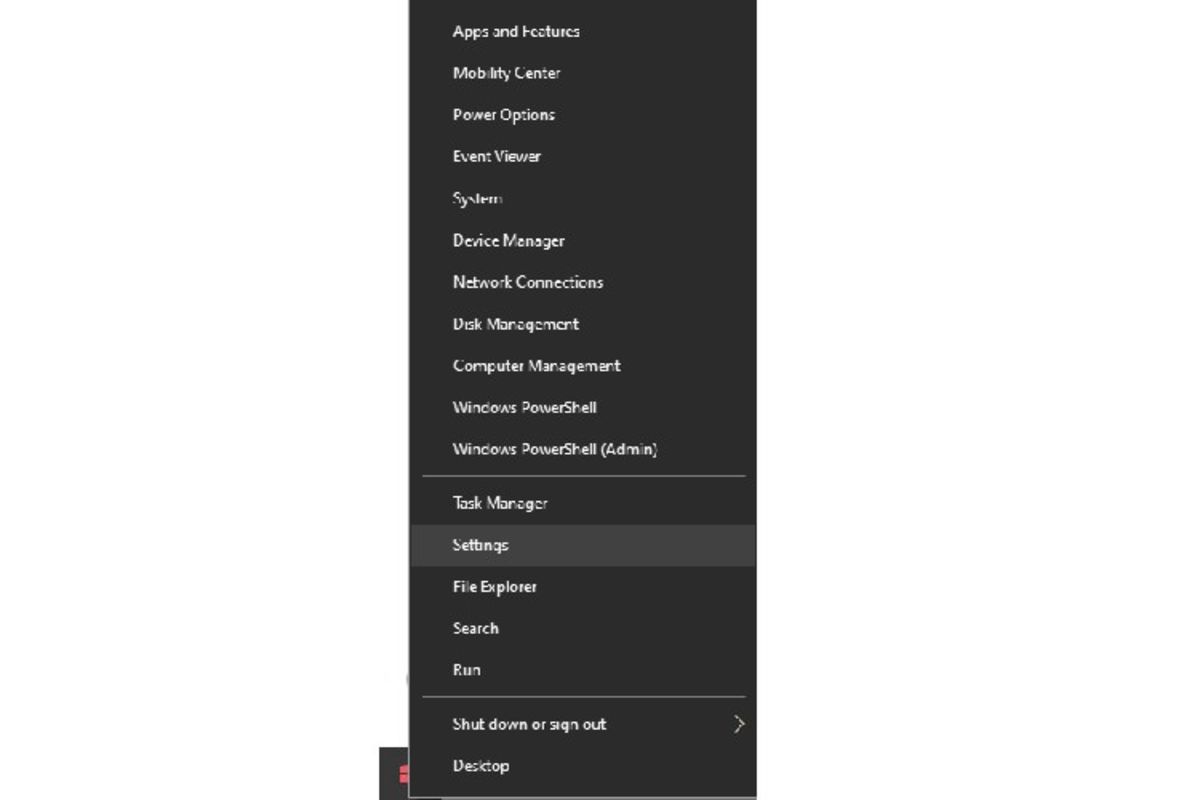This screenshot has width=1200, height=800.
Task: Open Device Manager
Action: click(x=508, y=240)
